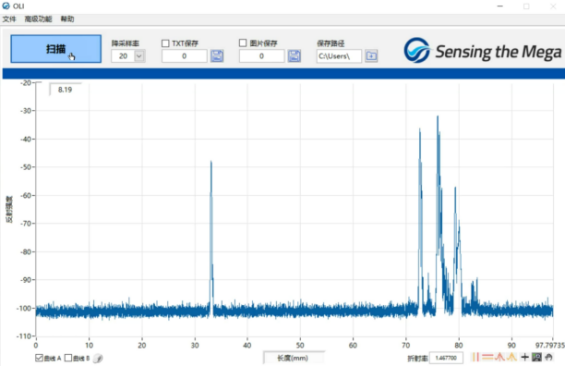Click the 扫描 scan button

[x=56, y=49]
